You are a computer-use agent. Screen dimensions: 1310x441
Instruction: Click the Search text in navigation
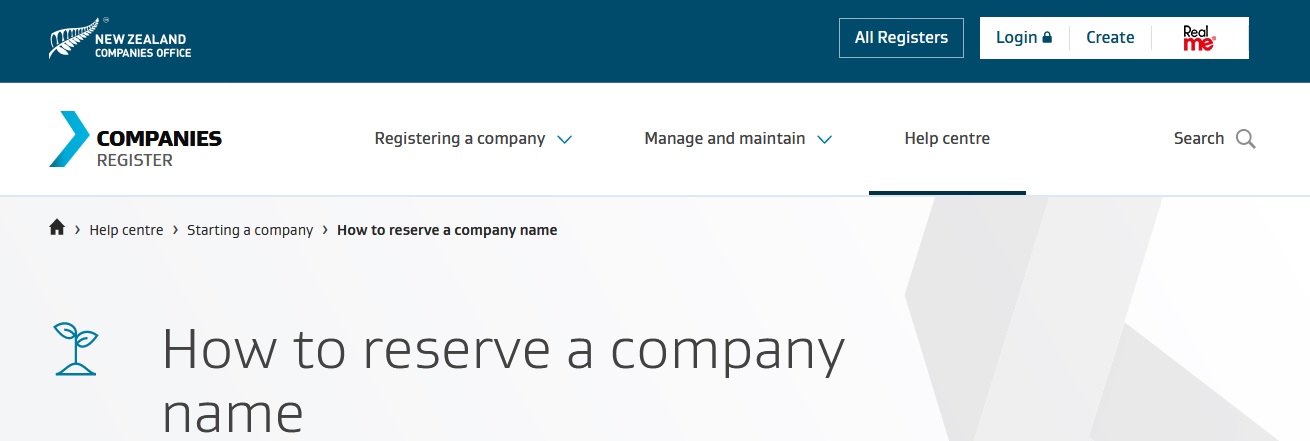coord(1198,139)
